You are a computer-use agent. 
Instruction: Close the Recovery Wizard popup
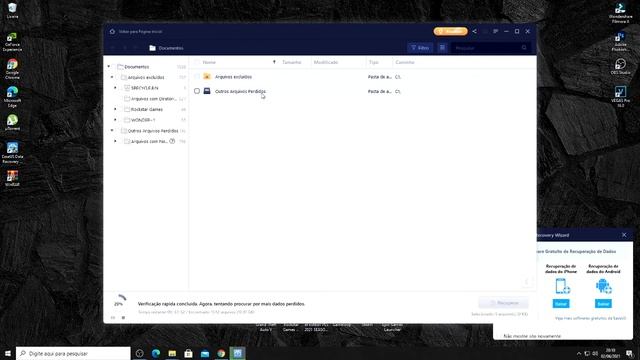(x=624, y=235)
